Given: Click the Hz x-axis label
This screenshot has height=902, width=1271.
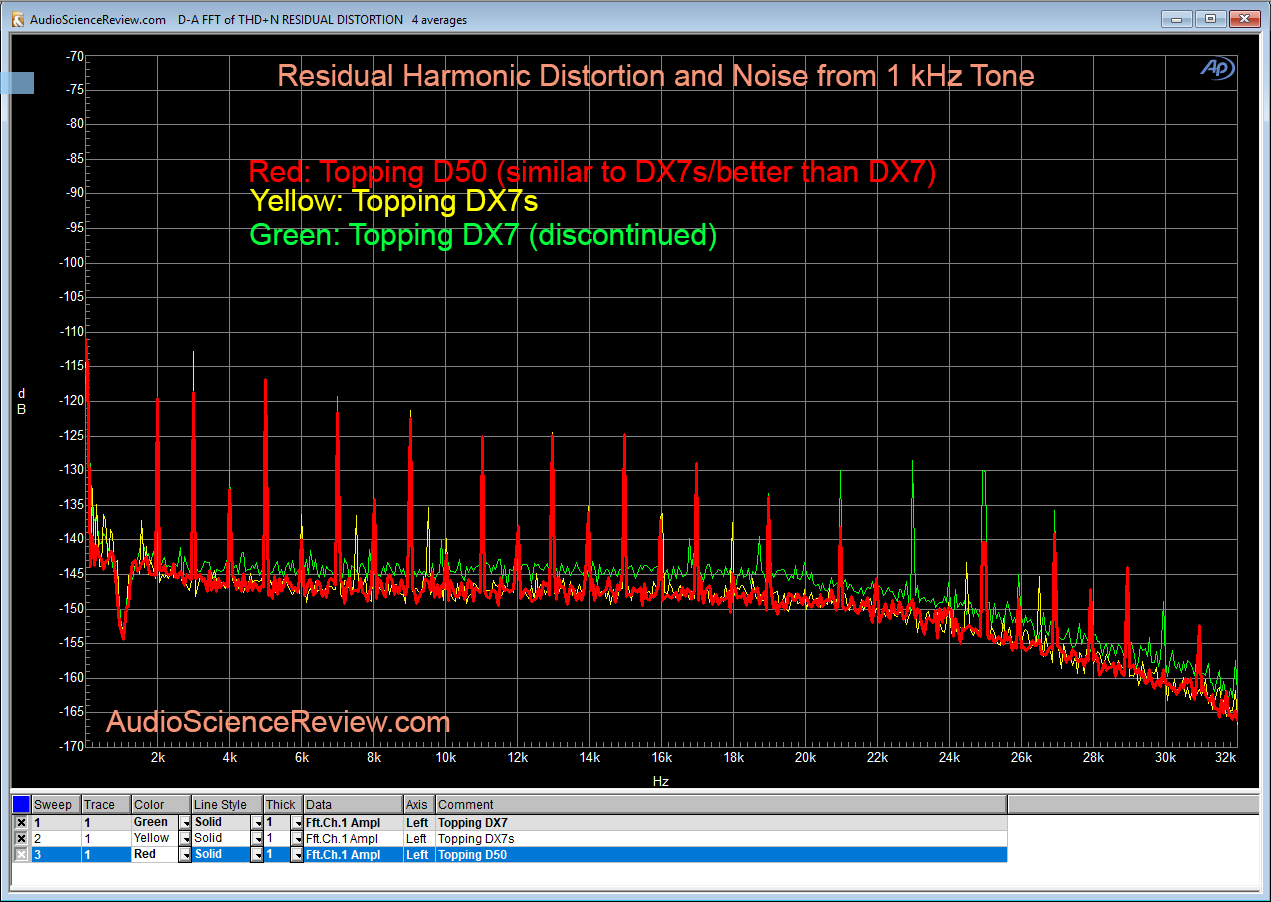Looking at the screenshot, I should (660, 781).
